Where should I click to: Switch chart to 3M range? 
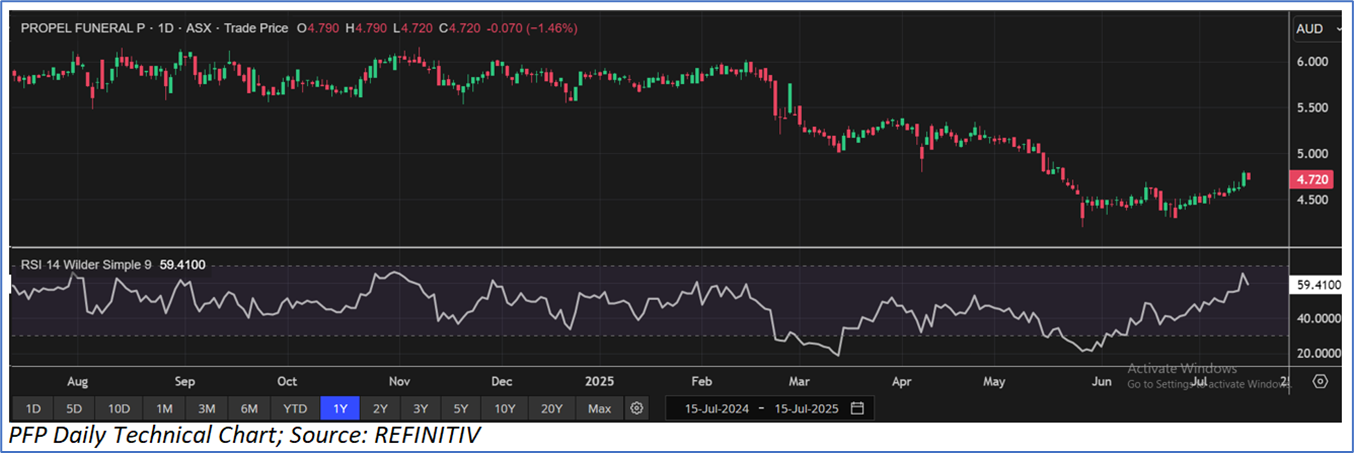point(206,408)
